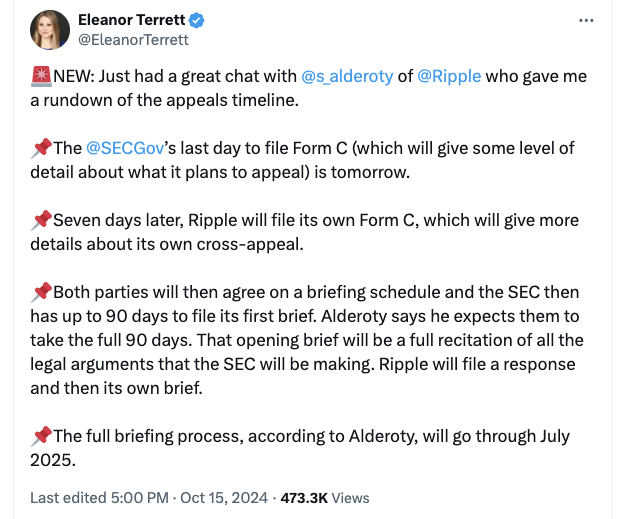This screenshot has width=624, height=519.
Task: Click the Oct 15, 2024 date link
Action: (224, 498)
